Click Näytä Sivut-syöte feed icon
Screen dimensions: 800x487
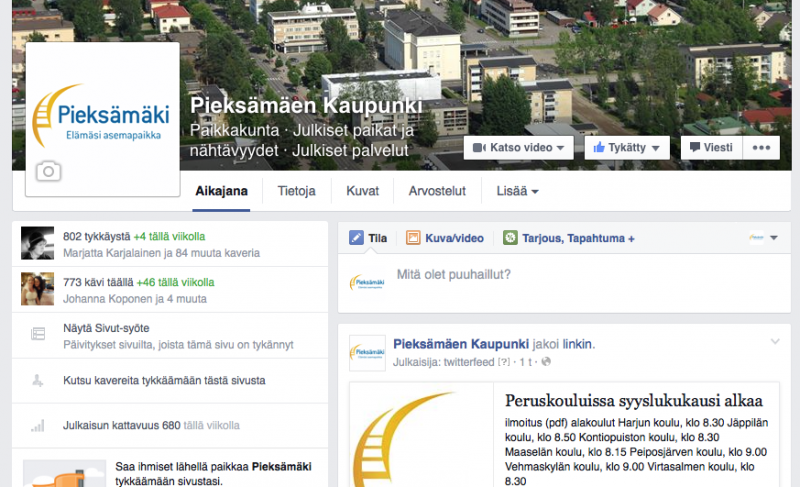pyautogui.click(x=38, y=334)
